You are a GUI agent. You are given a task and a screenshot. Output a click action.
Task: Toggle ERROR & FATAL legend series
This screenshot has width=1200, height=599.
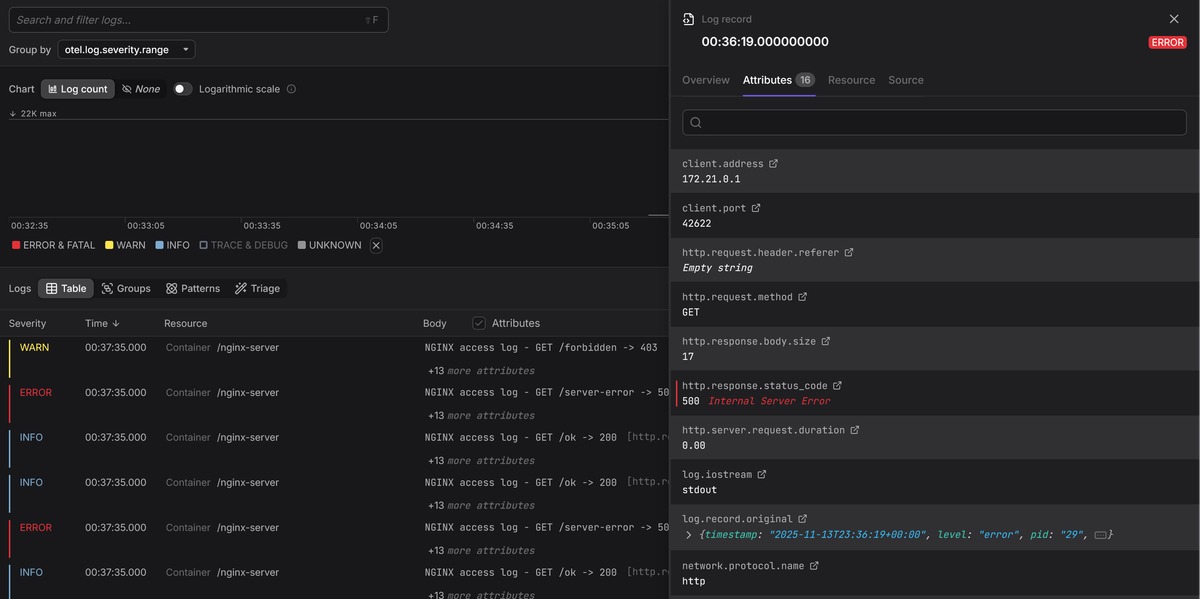pyautogui.click(x=53, y=245)
